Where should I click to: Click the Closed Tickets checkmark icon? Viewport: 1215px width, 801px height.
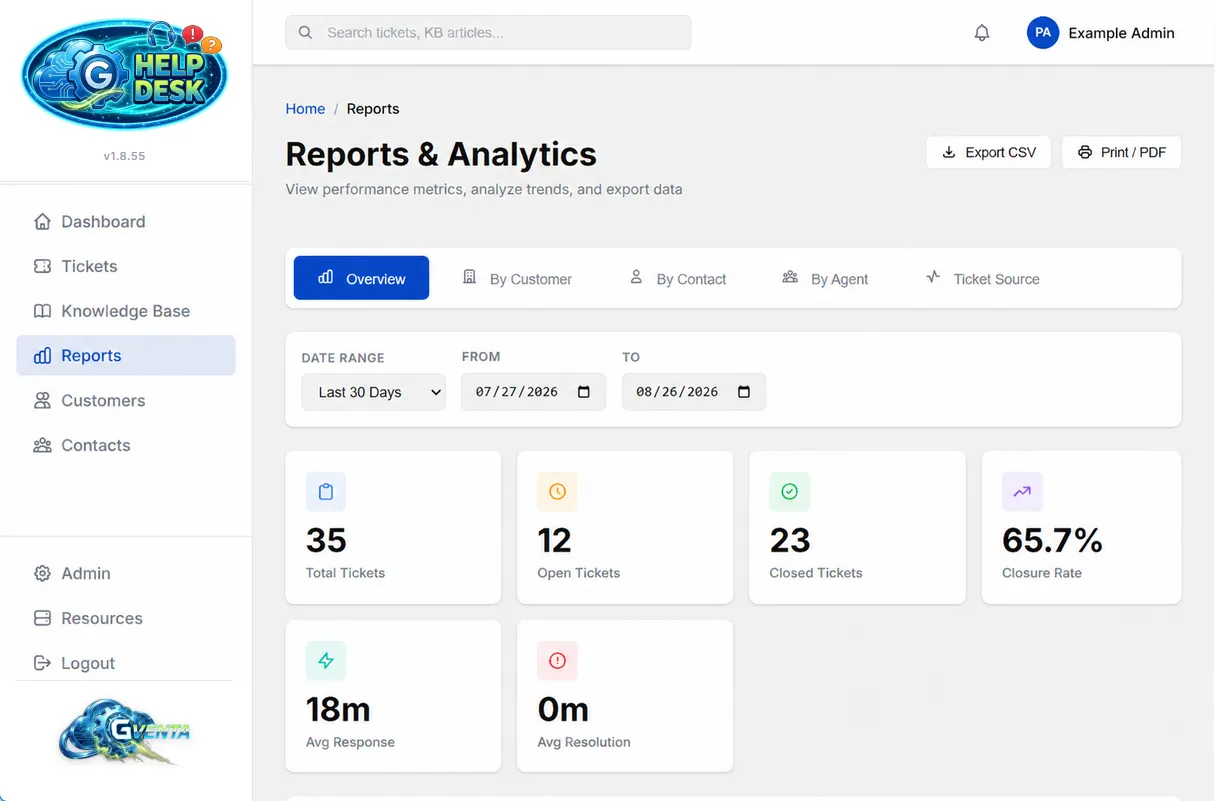click(789, 492)
